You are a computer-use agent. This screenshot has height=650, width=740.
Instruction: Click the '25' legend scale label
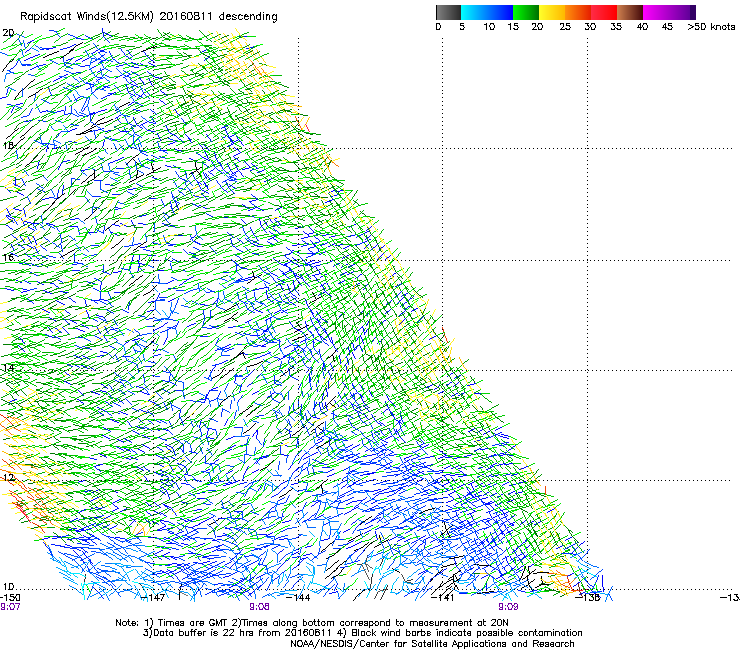[565, 26]
